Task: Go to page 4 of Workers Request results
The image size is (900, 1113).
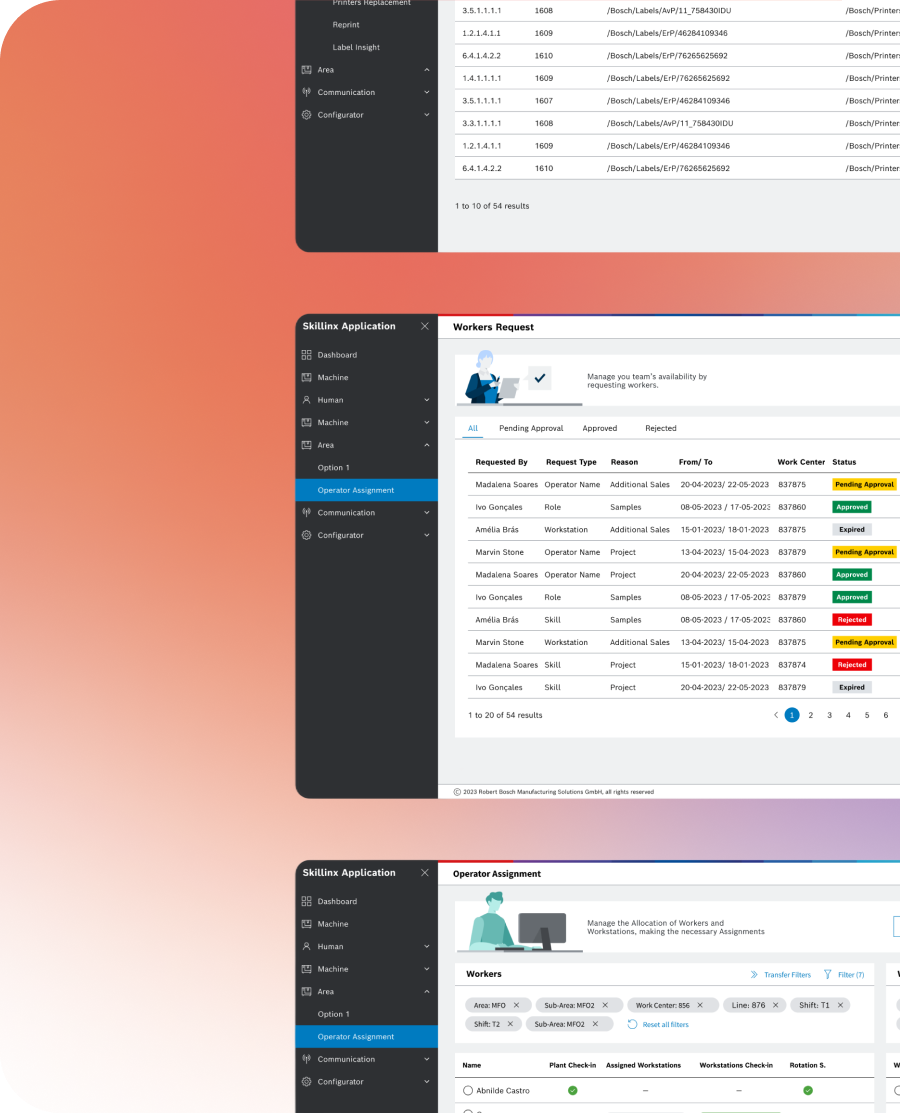Action: [848, 716]
